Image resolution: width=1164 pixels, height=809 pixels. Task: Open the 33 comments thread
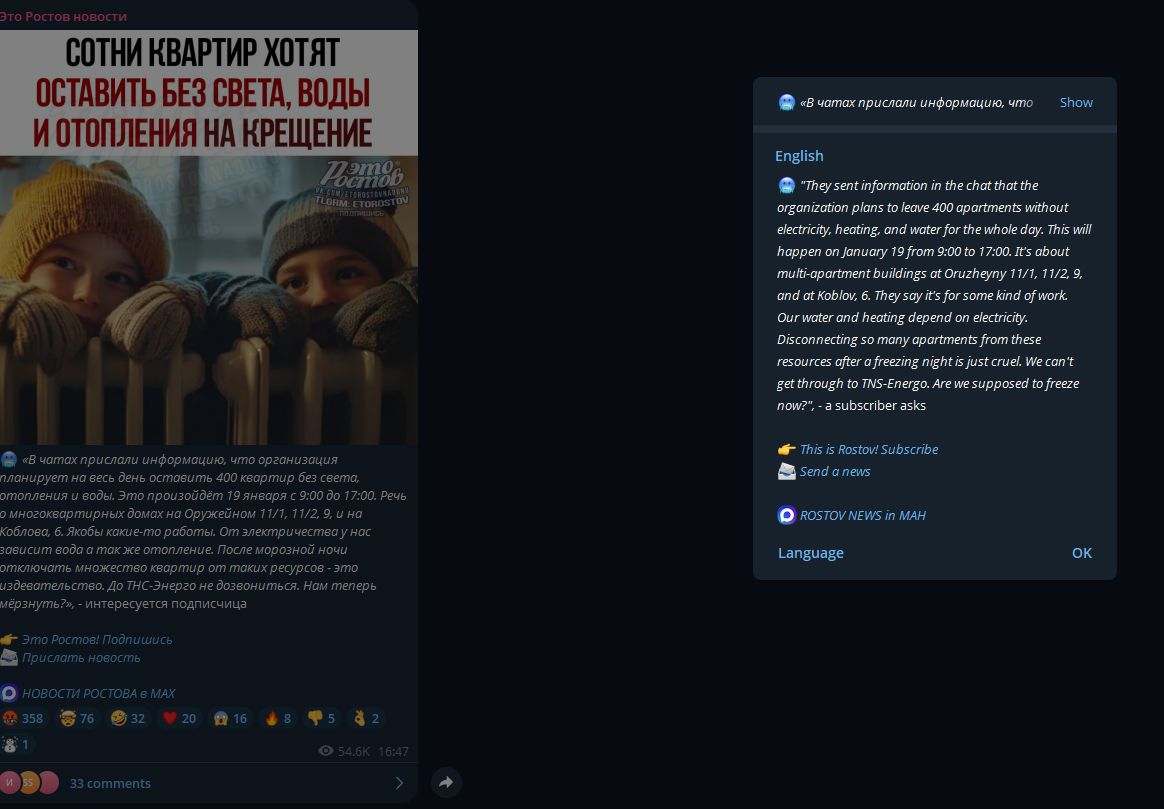tap(110, 783)
